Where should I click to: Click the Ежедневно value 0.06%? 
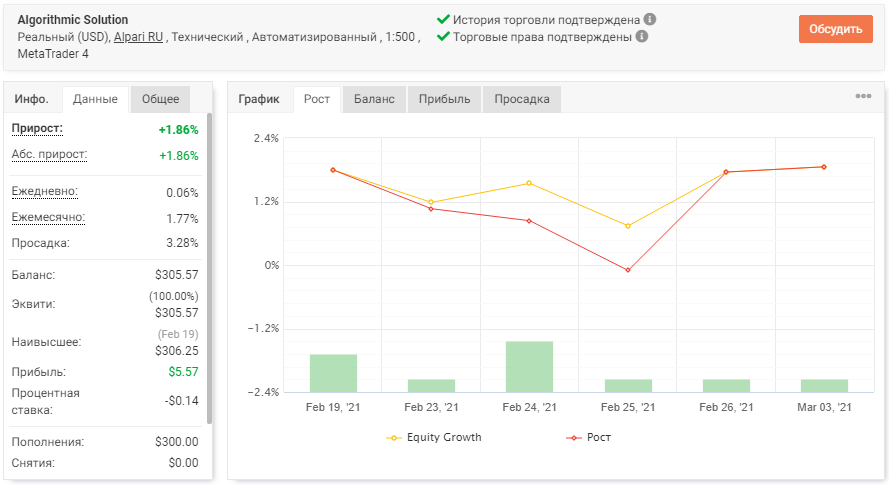182,193
